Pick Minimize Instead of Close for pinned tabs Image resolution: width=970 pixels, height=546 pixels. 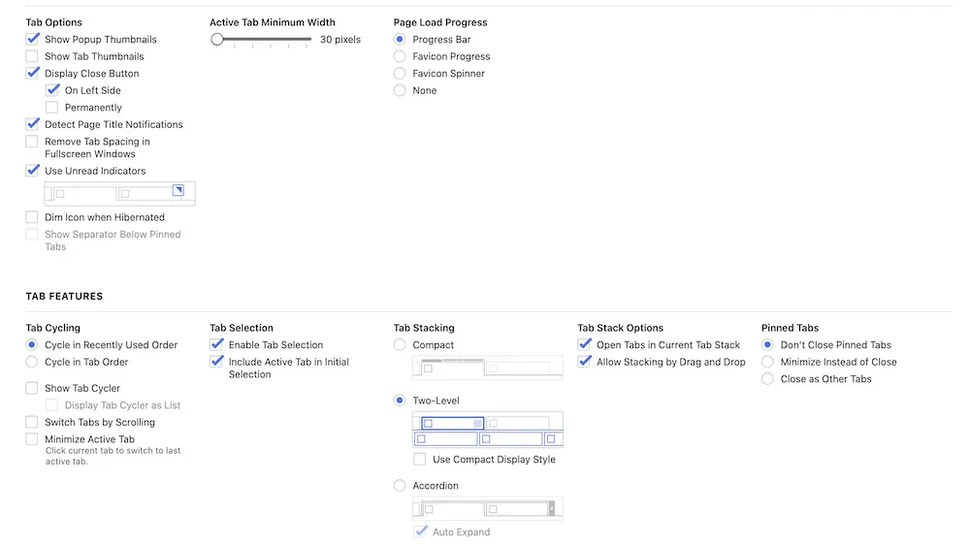pyautogui.click(x=768, y=362)
